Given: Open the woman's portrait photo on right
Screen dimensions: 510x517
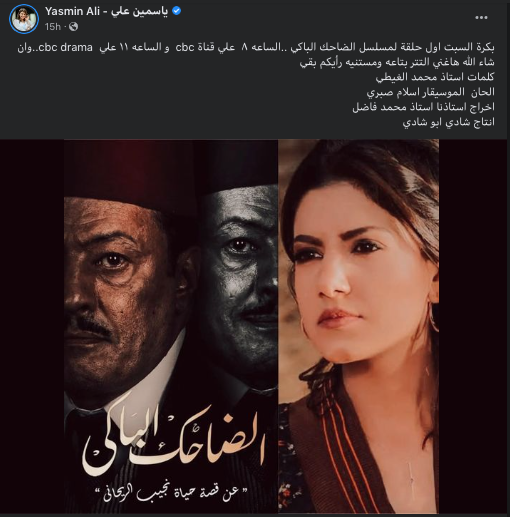Looking at the screenshot, I should tap(359, 326).
